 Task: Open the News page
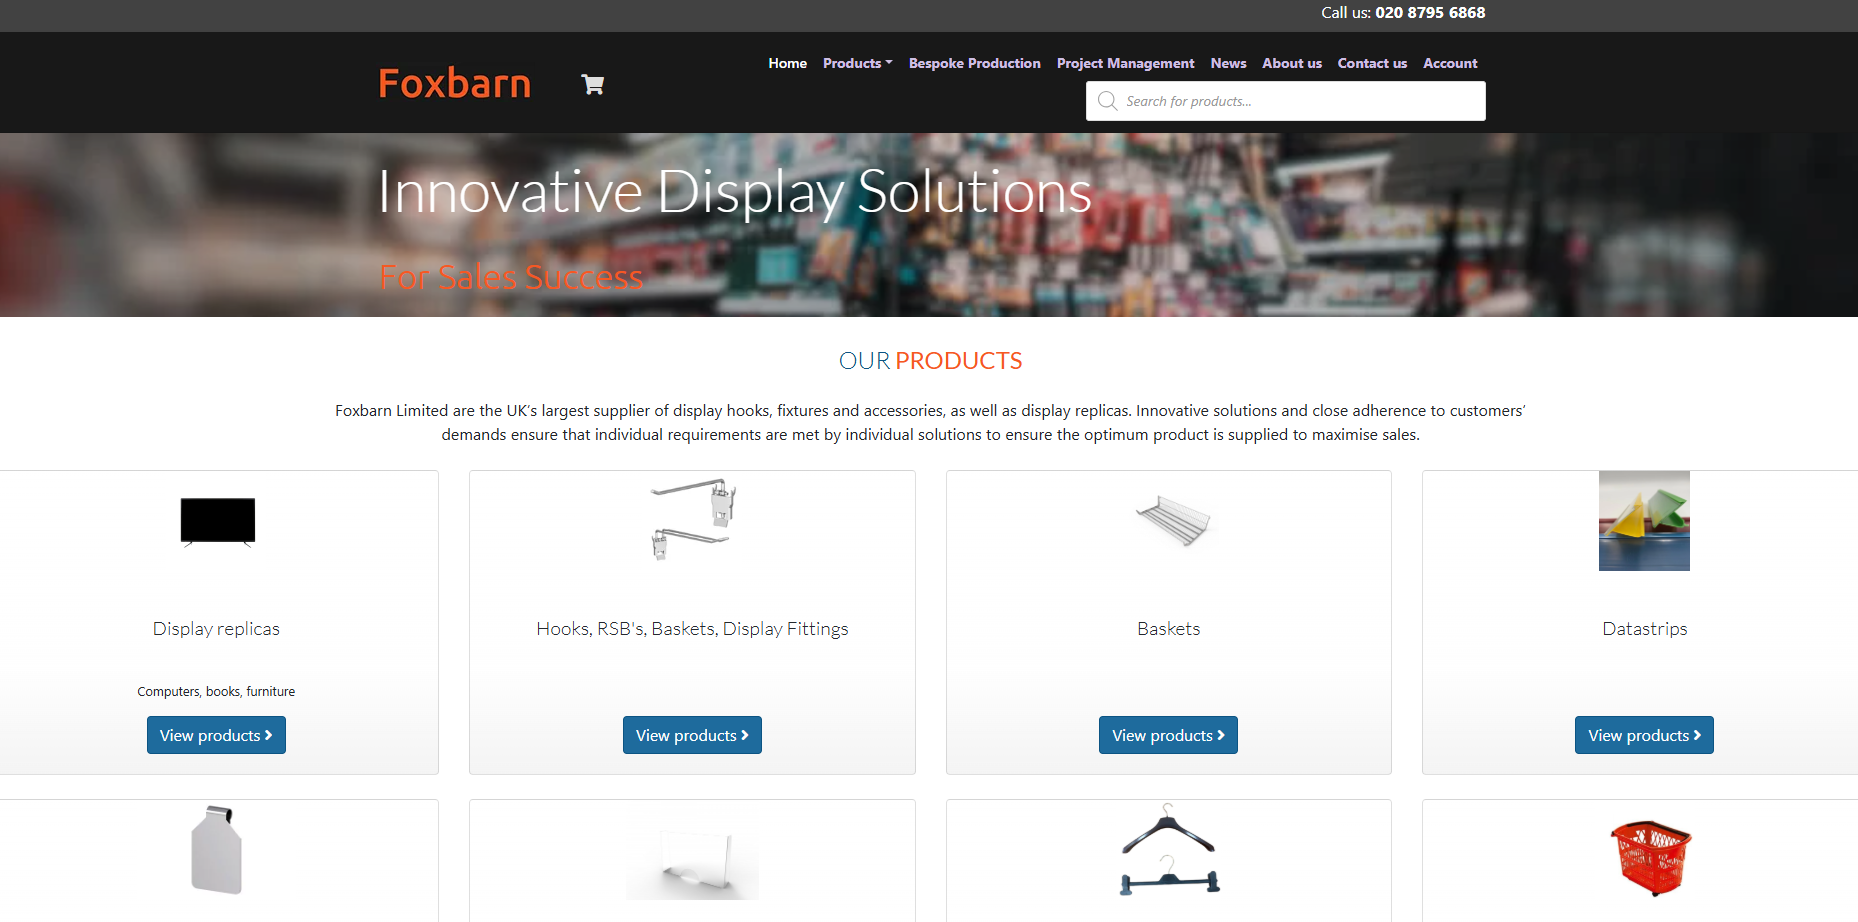(1228, 63)
